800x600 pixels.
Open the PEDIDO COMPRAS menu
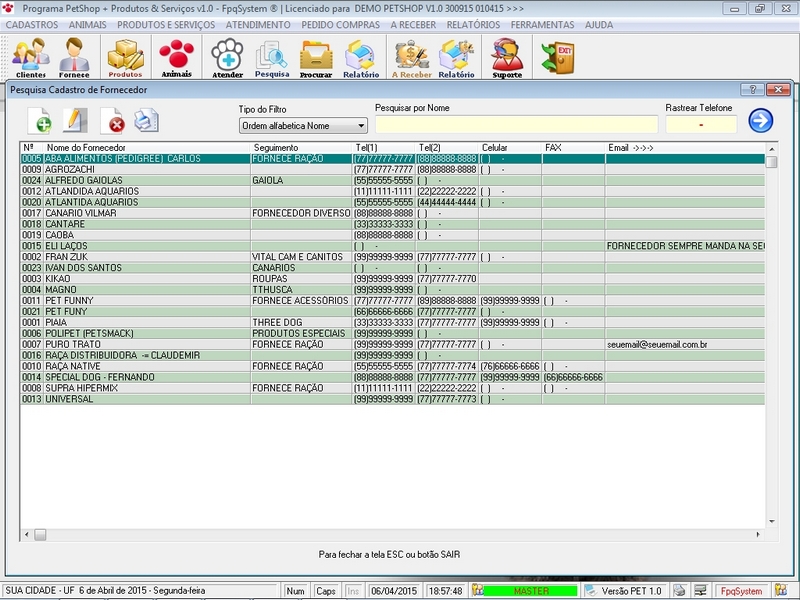(340, 25)
